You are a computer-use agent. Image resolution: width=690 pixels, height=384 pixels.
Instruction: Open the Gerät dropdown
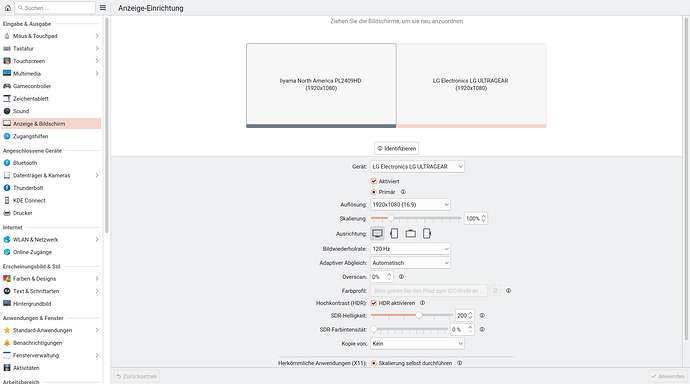[417, 167]
